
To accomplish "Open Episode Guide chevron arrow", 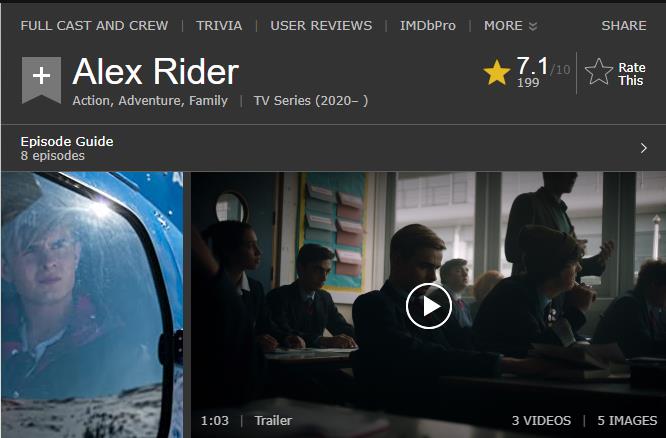I will click(x=643, y=148).
